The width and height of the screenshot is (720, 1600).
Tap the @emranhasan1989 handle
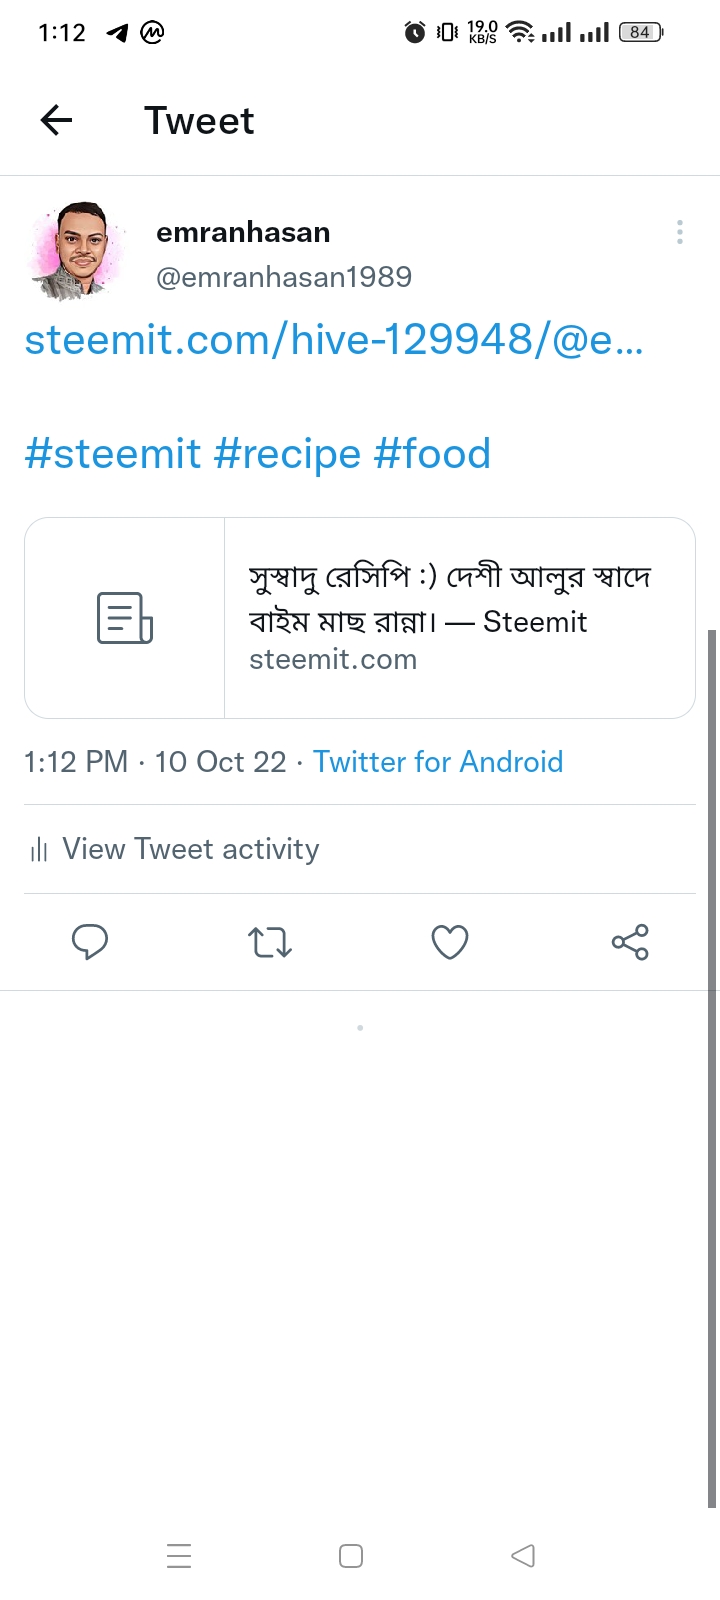[x=284, y=277]
